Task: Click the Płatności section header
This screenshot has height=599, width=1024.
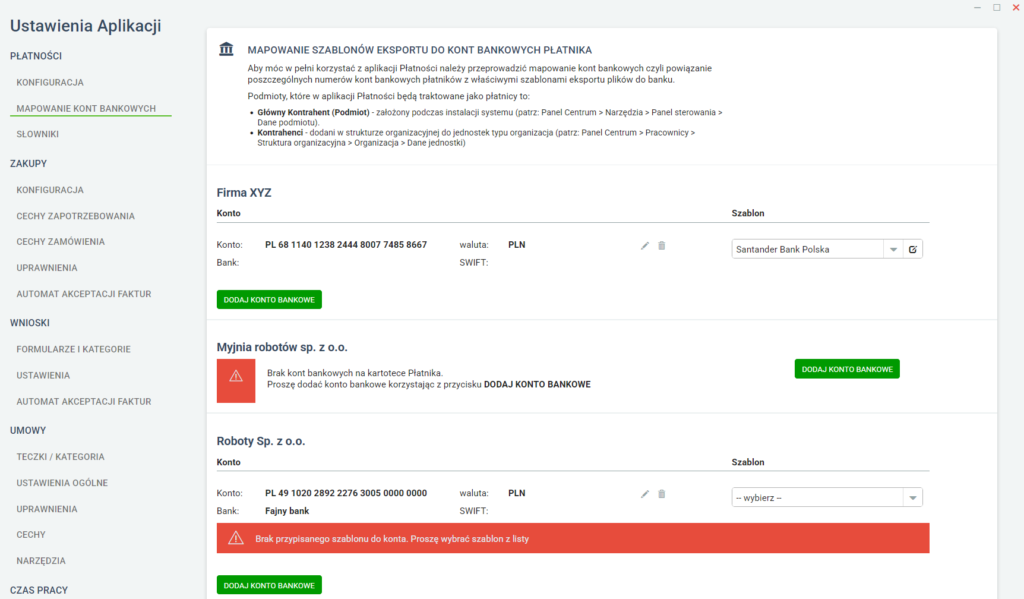Action: coord(36,56)
